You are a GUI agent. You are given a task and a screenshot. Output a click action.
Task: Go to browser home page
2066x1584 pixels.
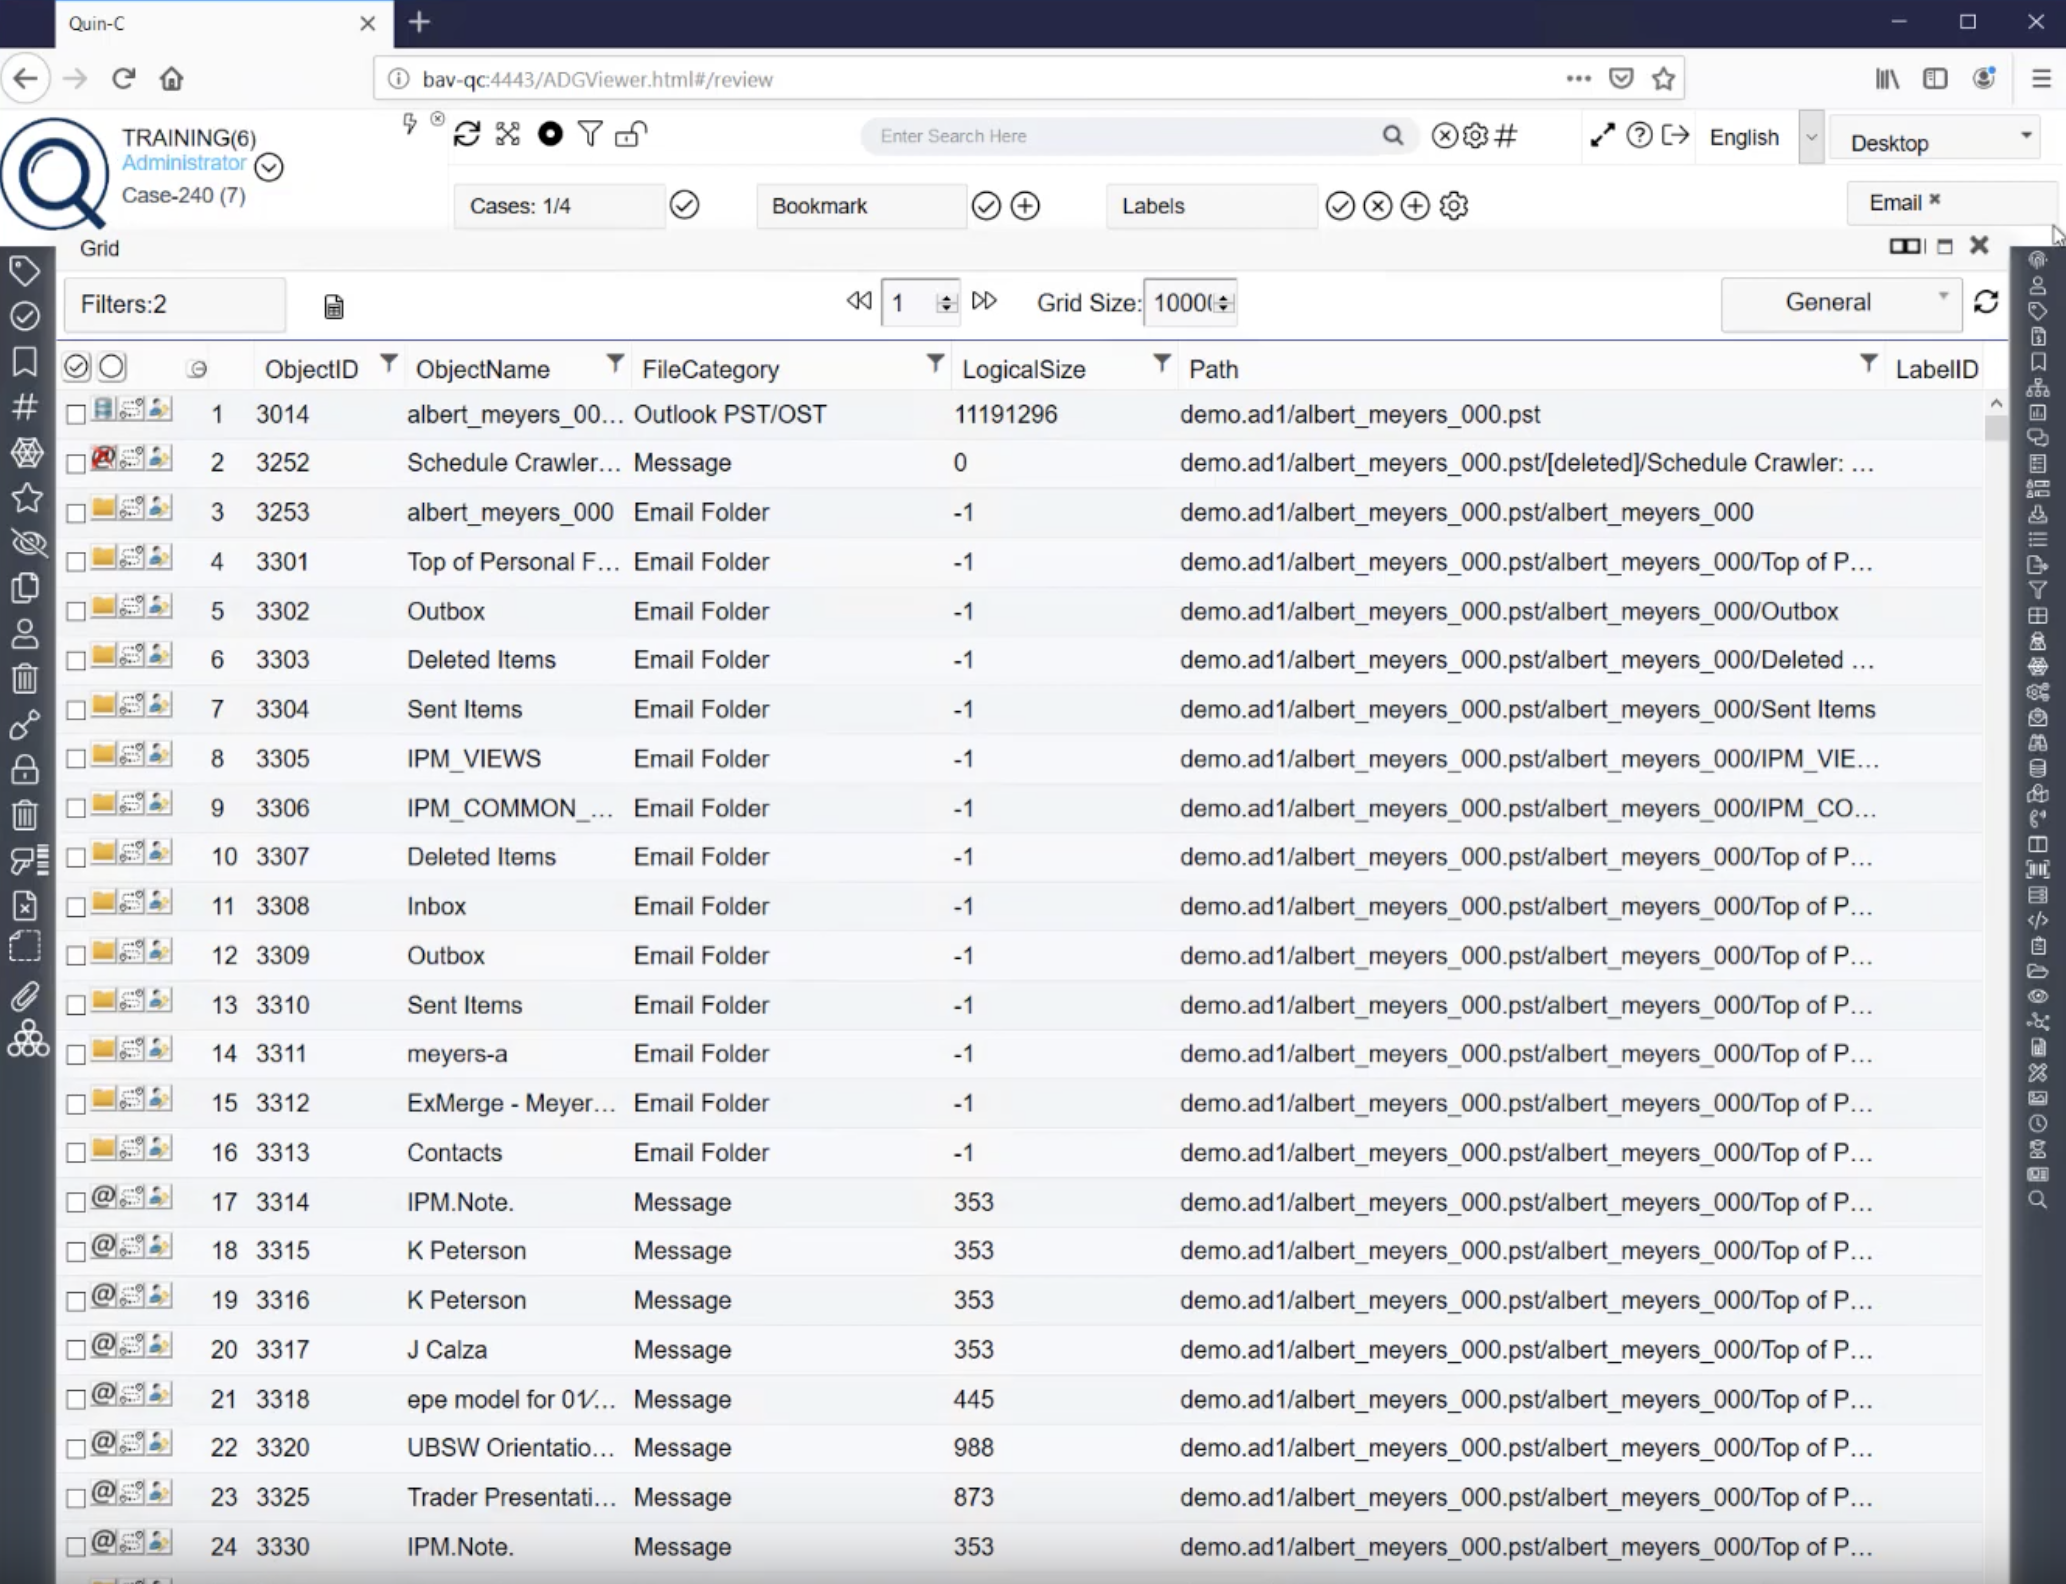click(172, 79)
